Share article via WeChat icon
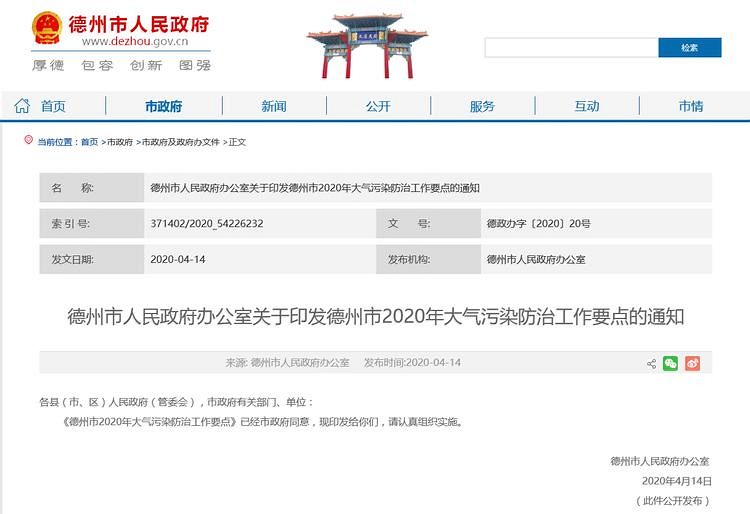The height and width of the screenshot is (514, 750). pyautogui.click(x=671, y=363)
